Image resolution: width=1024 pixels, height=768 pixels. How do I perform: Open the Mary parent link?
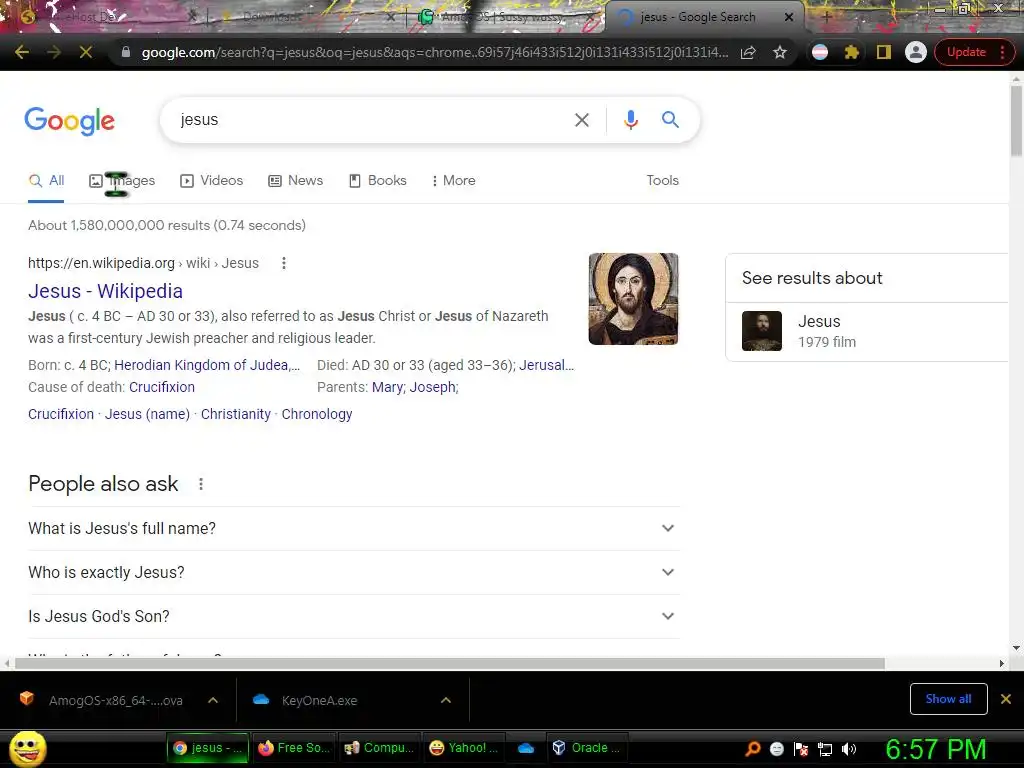point(388,387)
